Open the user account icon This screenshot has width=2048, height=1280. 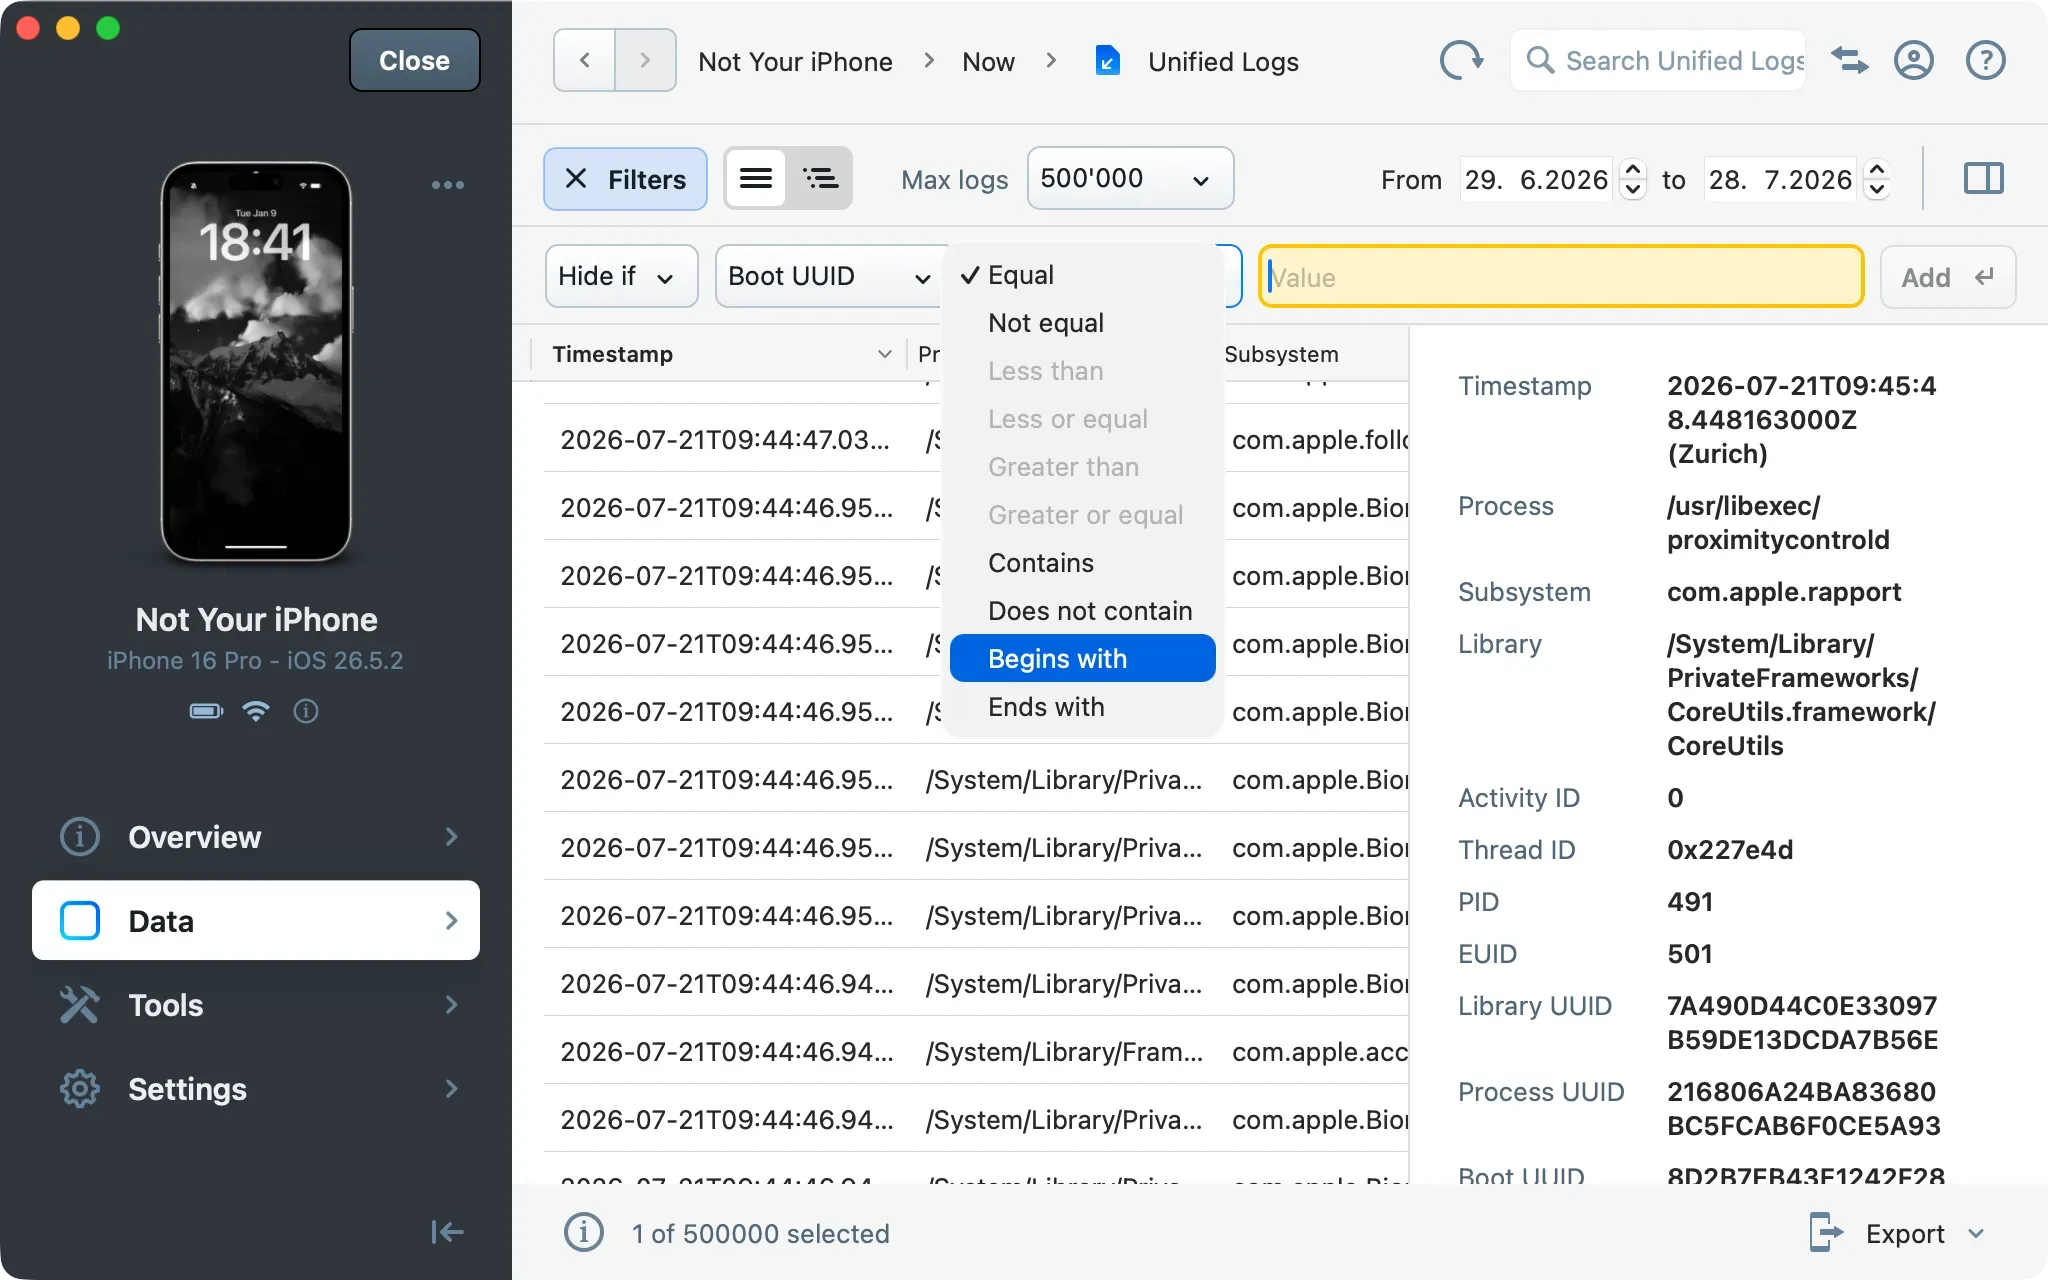click(1914, 61)
